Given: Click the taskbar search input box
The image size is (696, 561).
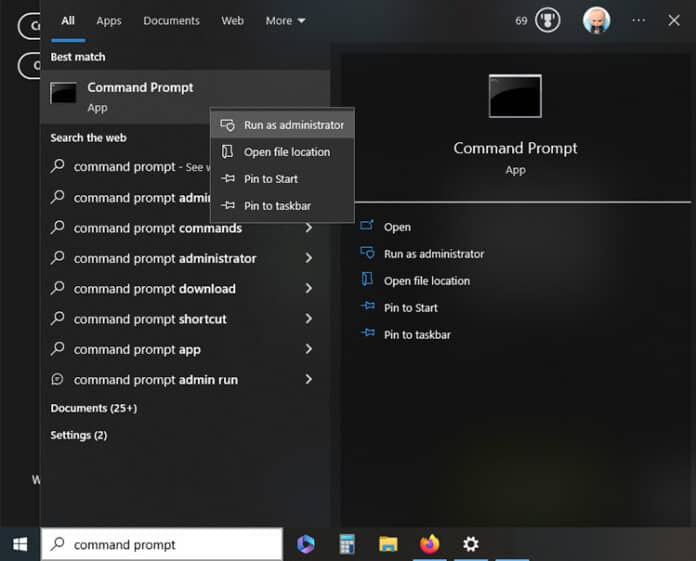Looking at the screenshot, I should point(162,544).
